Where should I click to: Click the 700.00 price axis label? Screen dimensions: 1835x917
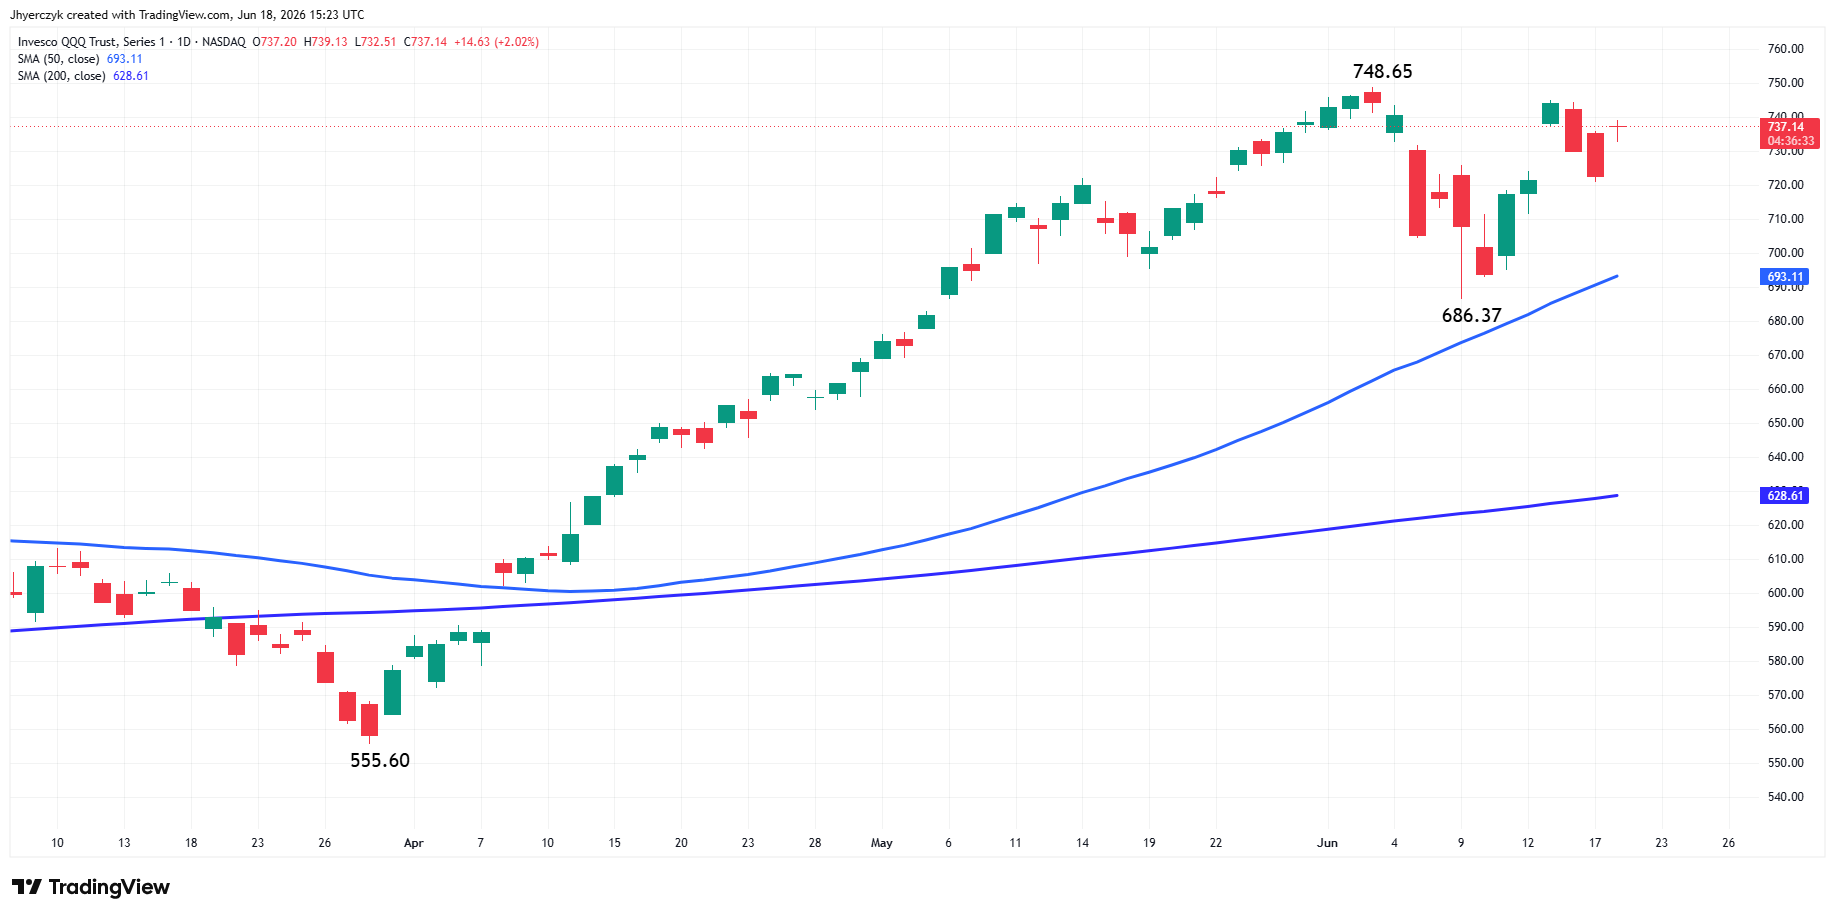tap(1785, 253)
